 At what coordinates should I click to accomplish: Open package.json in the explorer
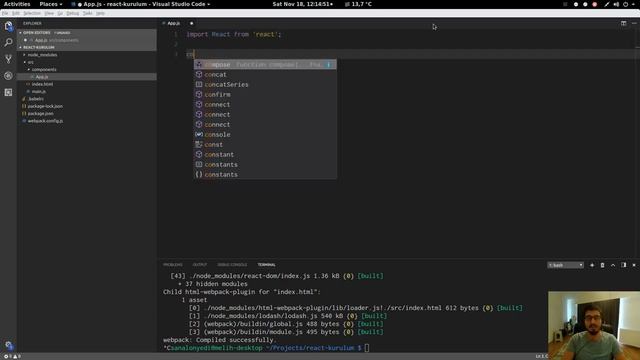click(40, 113)
